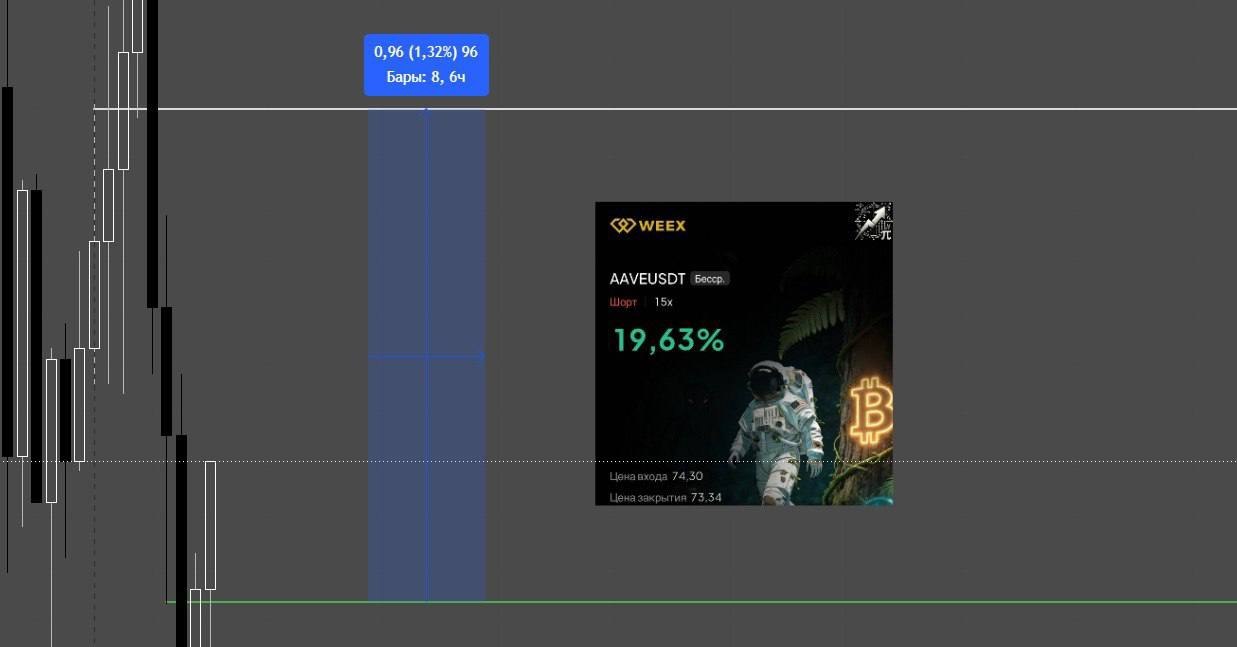This screenshot has width=1237, height=647.
Task: Click the Бесср. badge next to AAVEUSDT
Action: [x=710, y=279]
